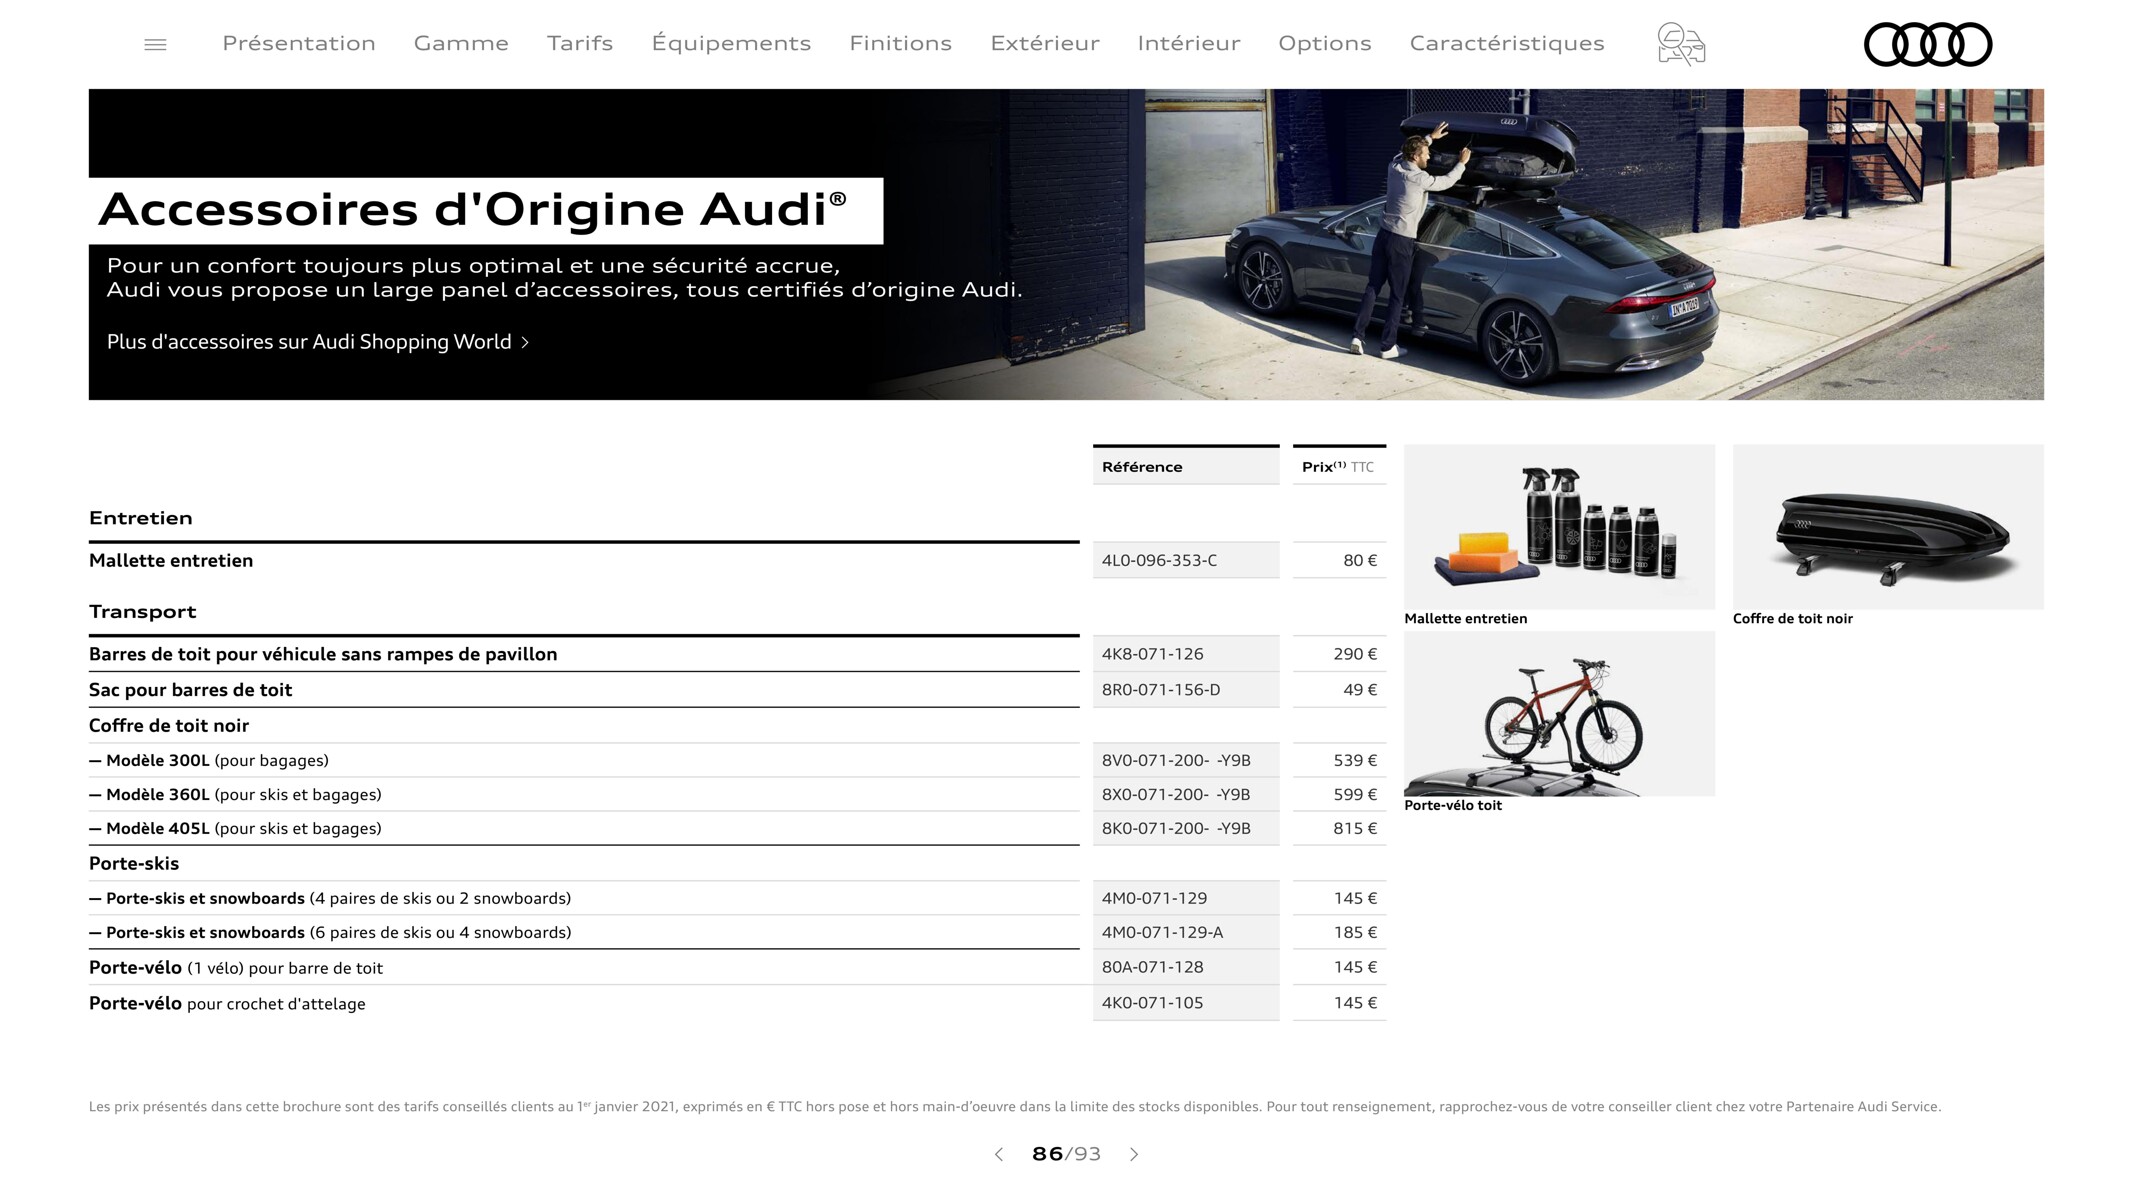The height and width of the screenshot is (1200, 2133).
Task: Open the hamburger menu icon
Action: 155,44
